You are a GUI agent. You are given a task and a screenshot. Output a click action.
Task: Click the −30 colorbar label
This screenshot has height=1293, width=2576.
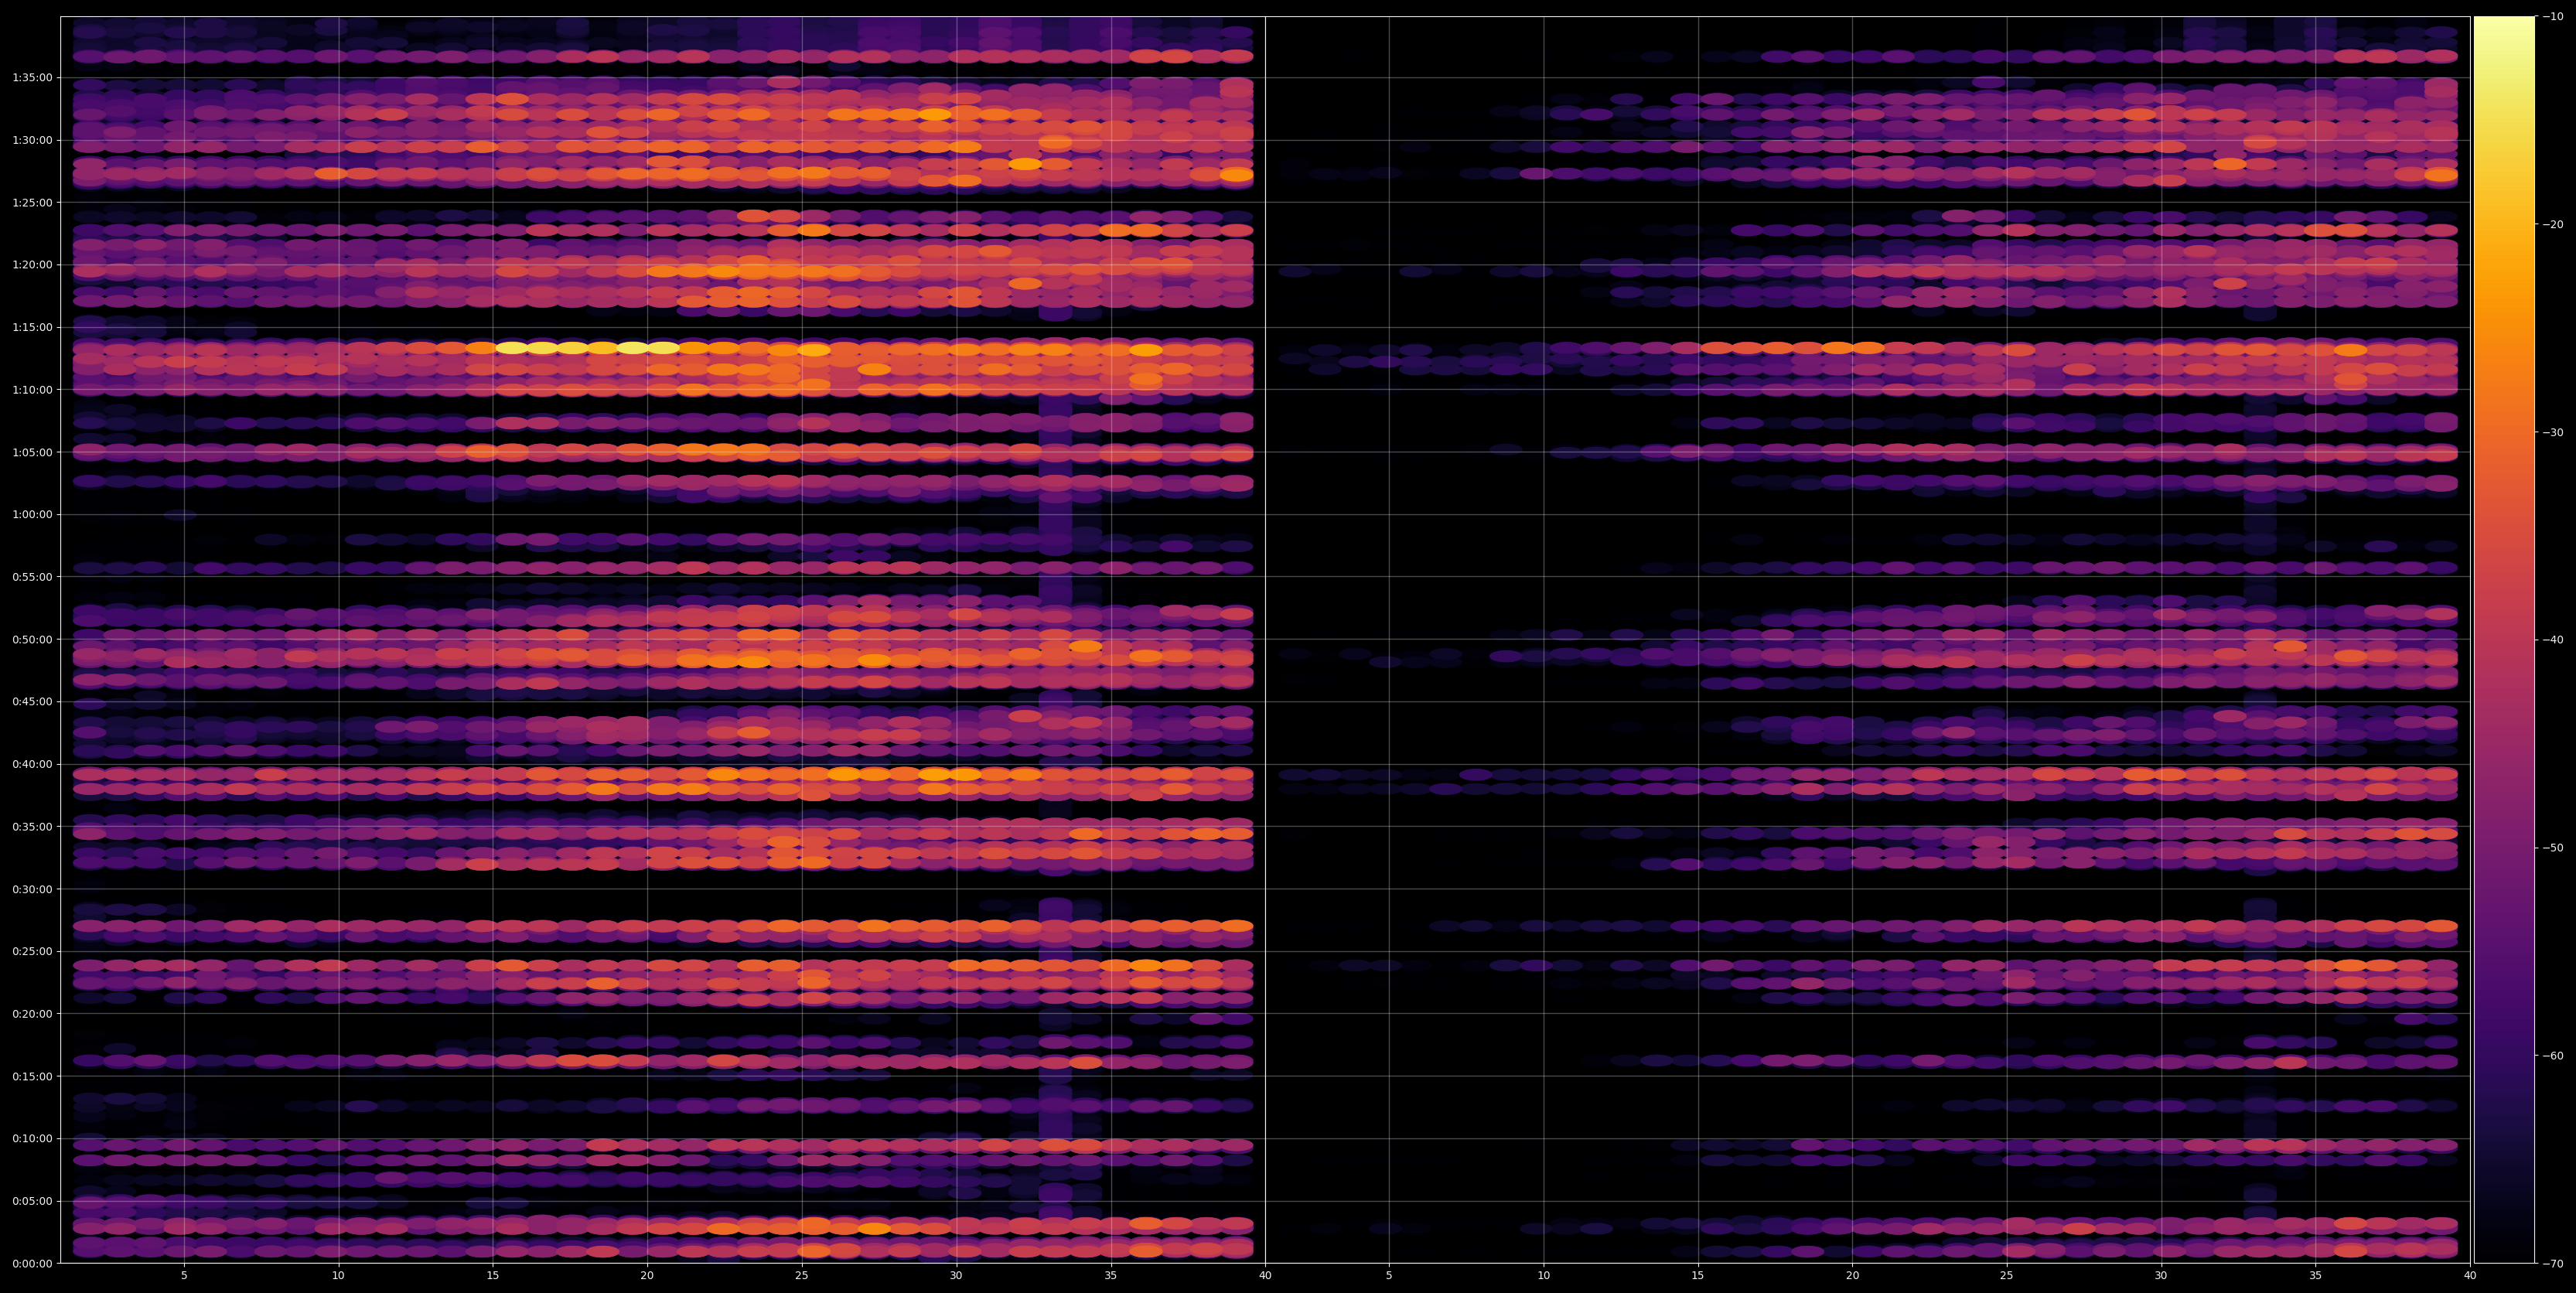(2553, 432)
